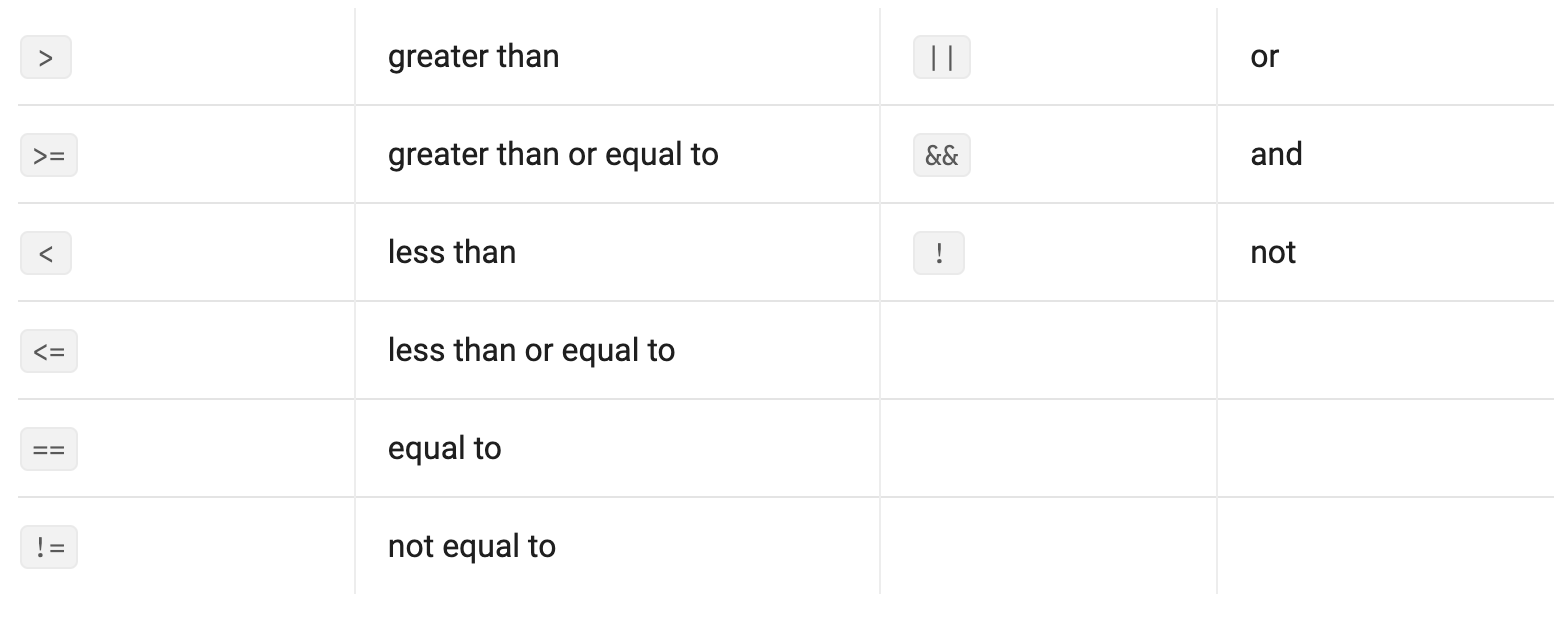Click the "!=" operator code badge
Screen dimensions: 1568x620
(x=49, y=547)
